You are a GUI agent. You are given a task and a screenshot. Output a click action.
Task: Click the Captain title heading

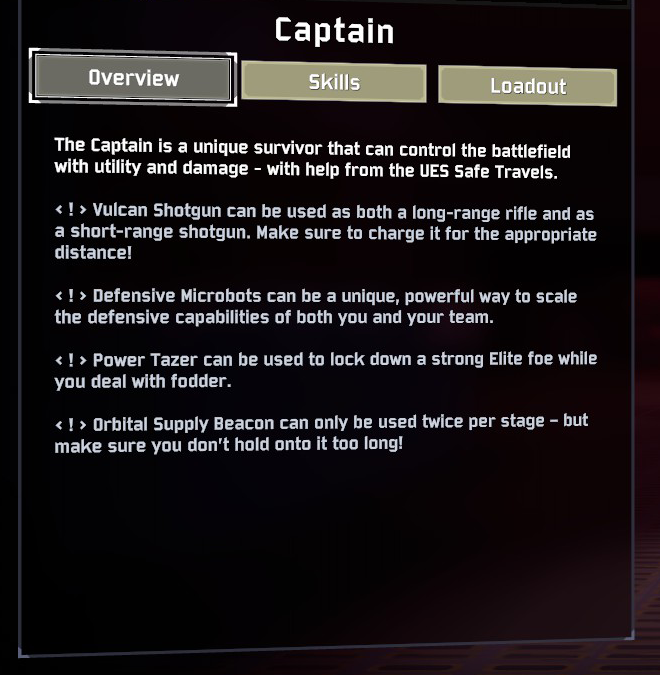pyautogui.click(x=334, y=30)
